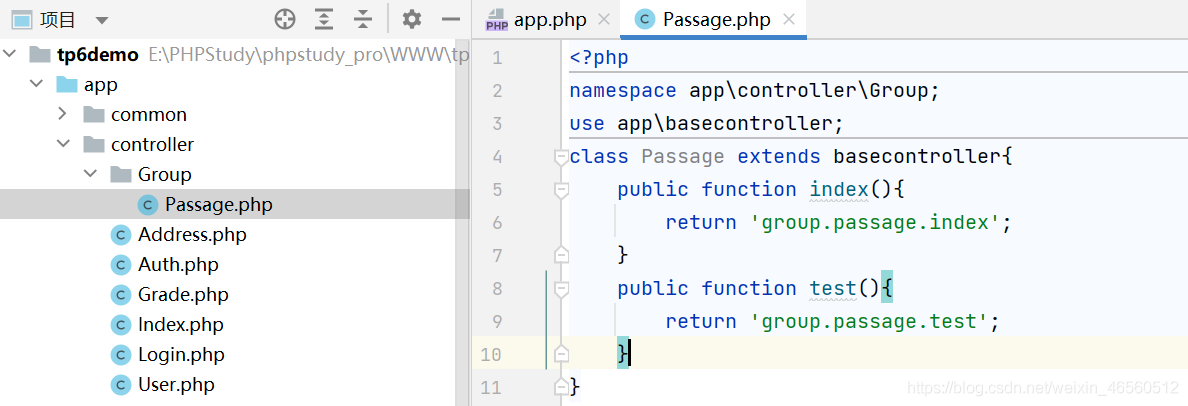Close the app.php tab
This screenshot has width=1188, height=406.
604,20
